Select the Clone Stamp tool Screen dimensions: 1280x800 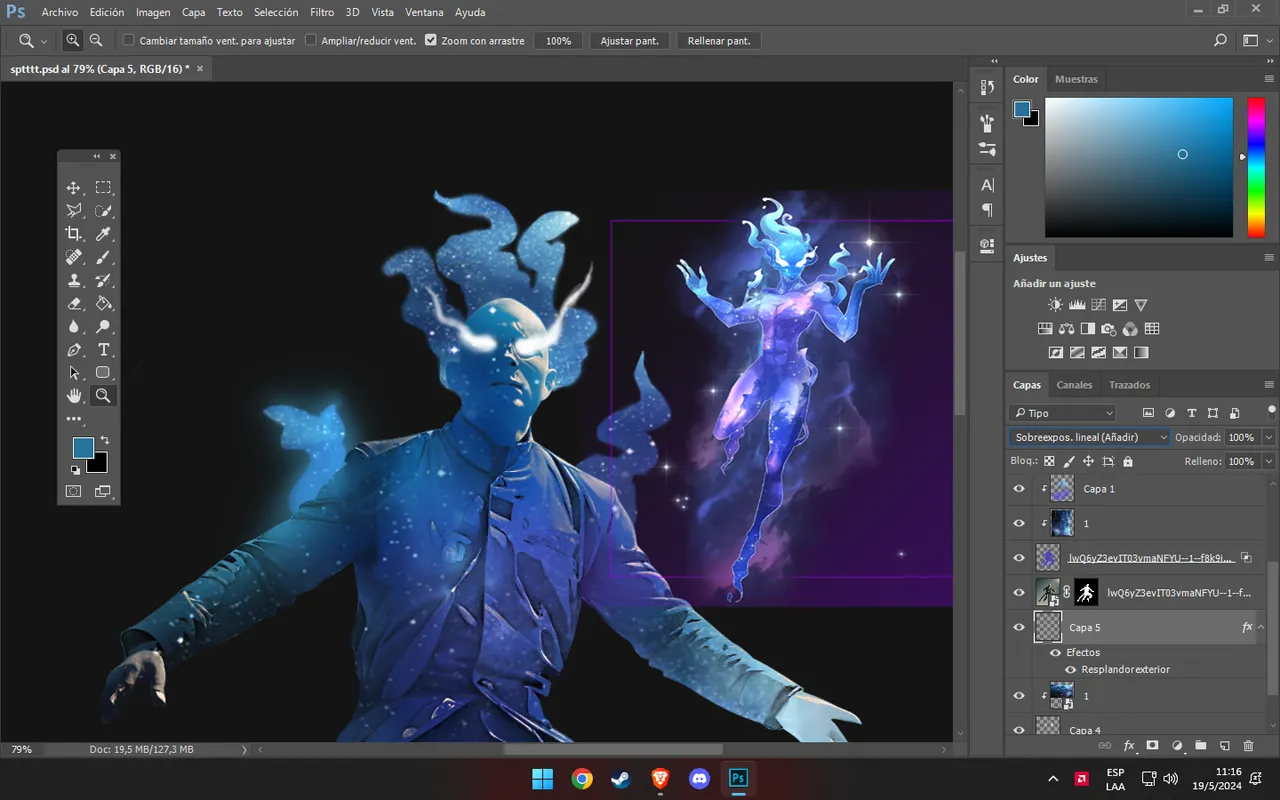coord(74,281)
